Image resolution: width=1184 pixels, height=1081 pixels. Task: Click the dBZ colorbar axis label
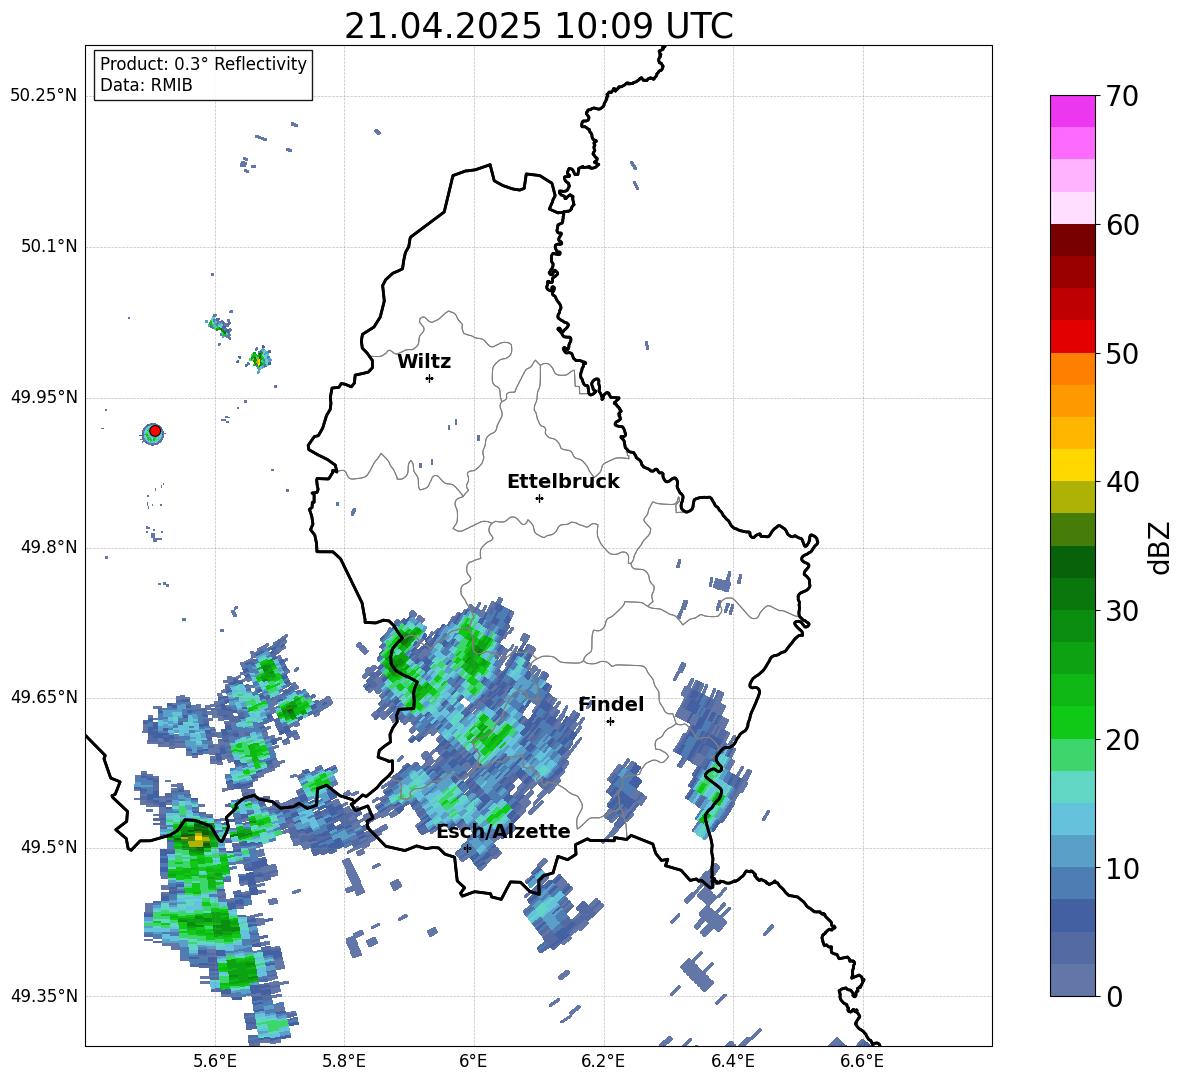click(x=1161, y=547)
